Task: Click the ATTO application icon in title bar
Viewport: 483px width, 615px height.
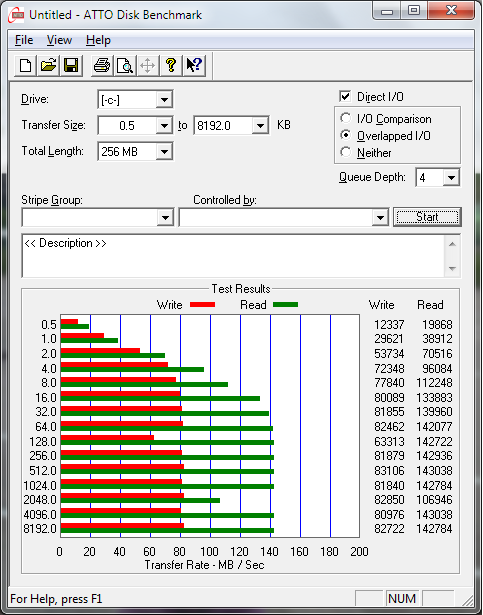Action: pyautogui.click(x=16, y=15)
